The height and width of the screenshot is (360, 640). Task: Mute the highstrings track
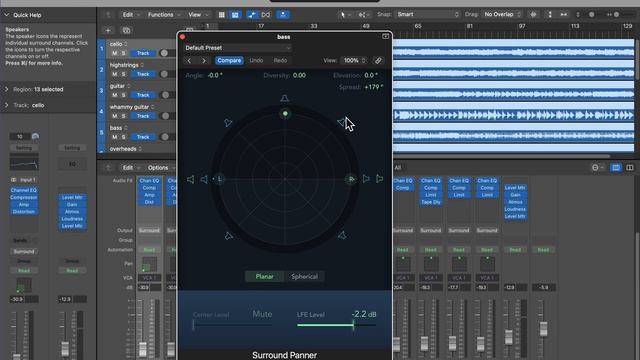[114, 74]
